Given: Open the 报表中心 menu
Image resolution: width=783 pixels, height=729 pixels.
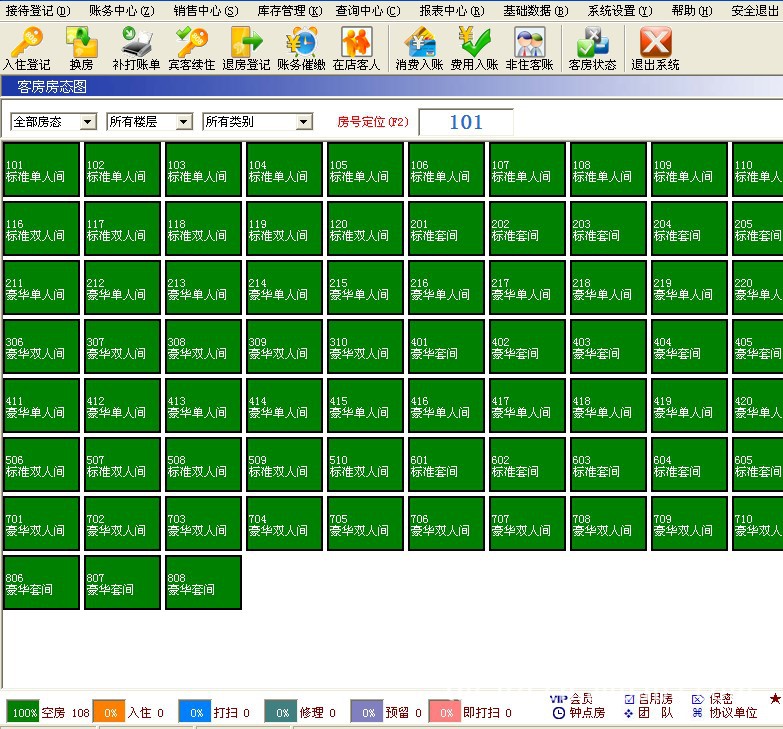Looking at the screenshot, I should [451, 11].
